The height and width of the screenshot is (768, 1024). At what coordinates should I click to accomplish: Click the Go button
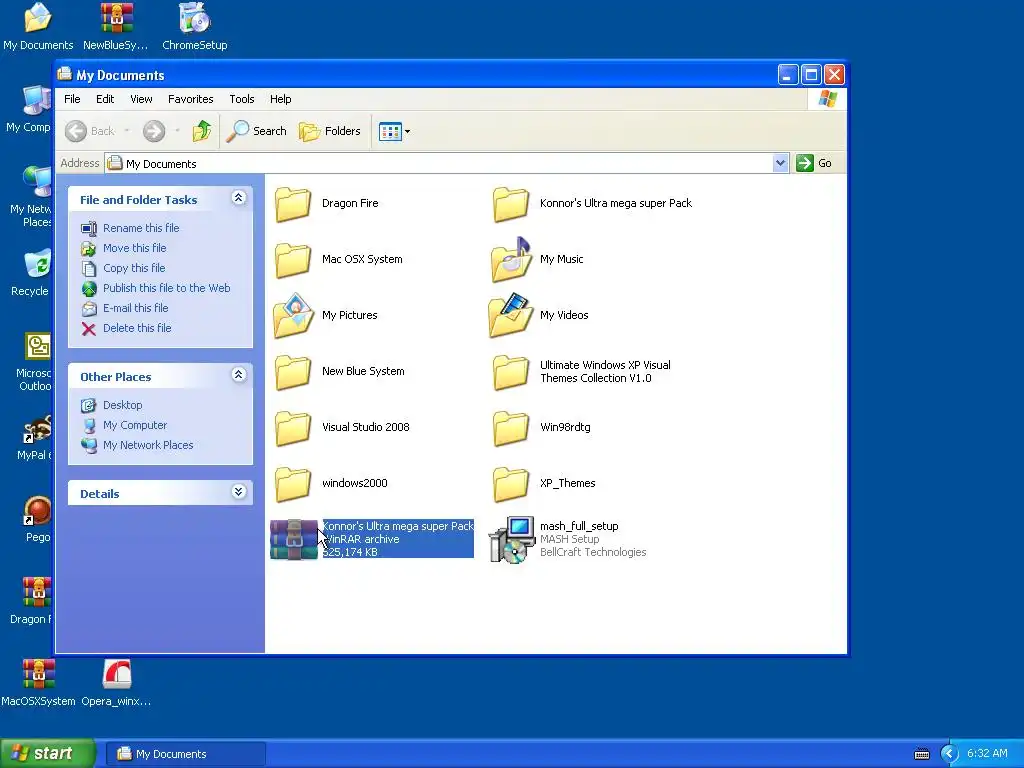click(x=814, y=163)
